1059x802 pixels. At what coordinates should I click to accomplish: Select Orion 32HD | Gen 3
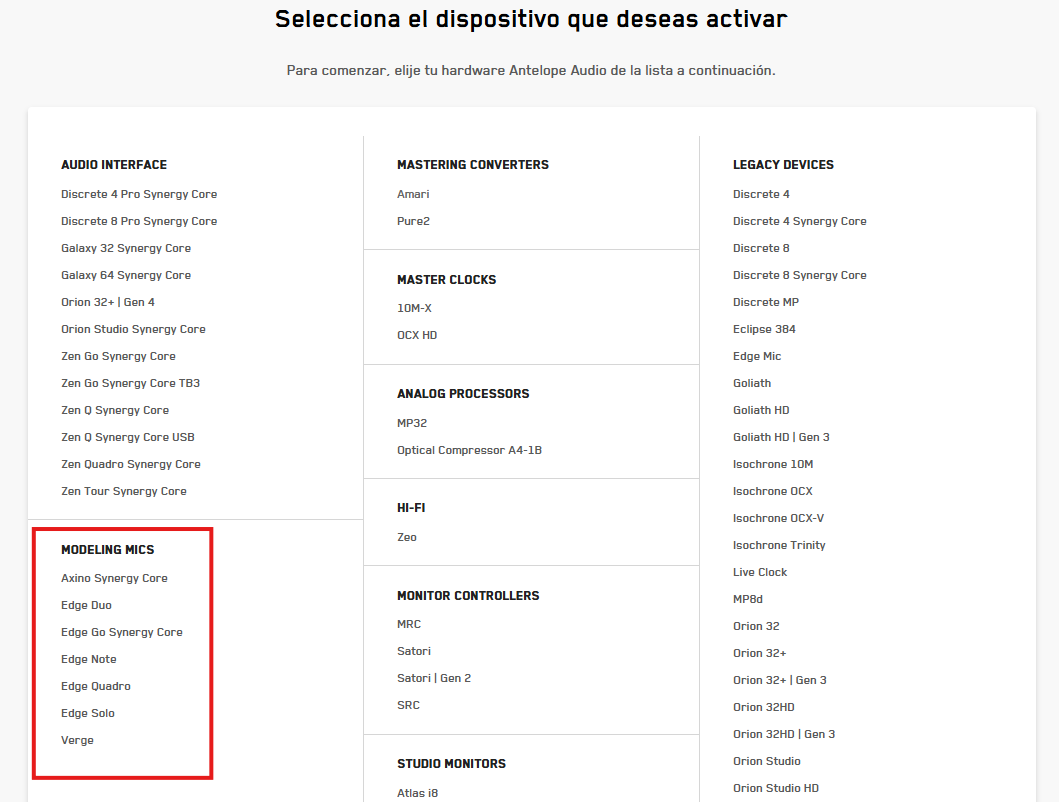pyautogui.click(x=784, y=734)
